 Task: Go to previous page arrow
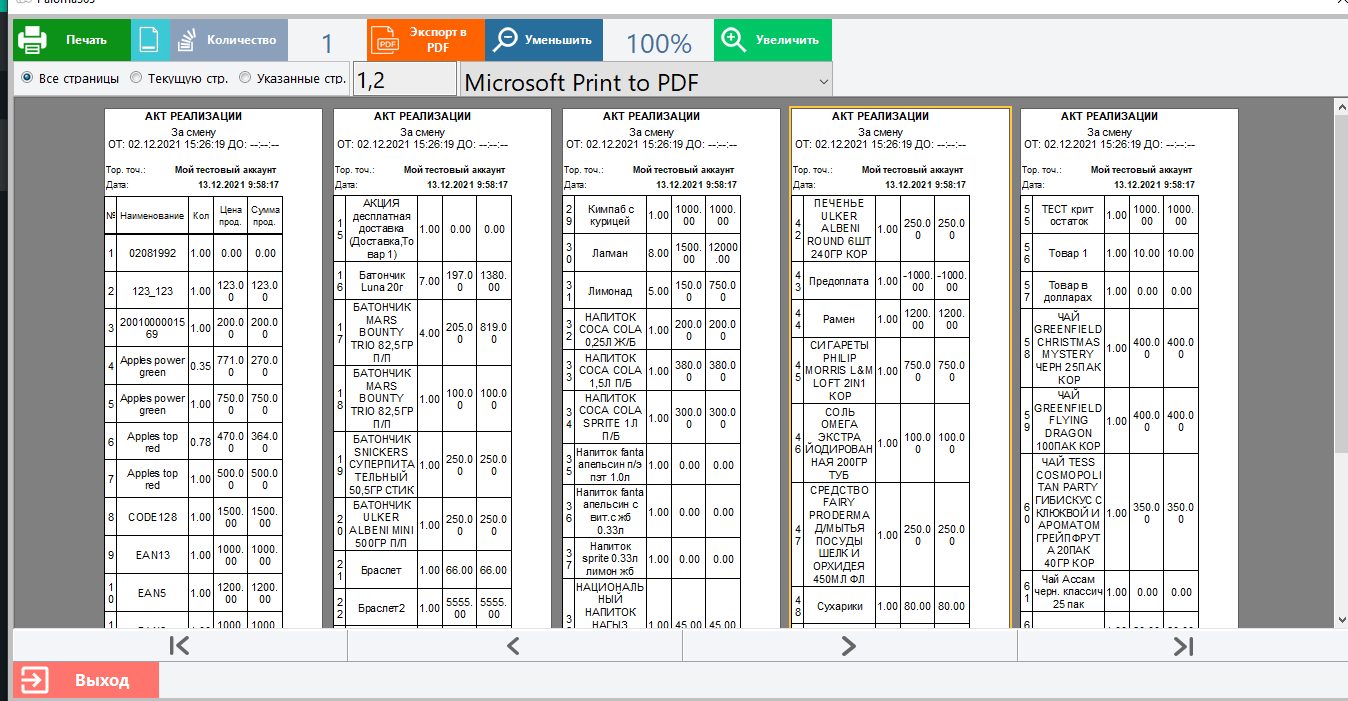point(514,646)
